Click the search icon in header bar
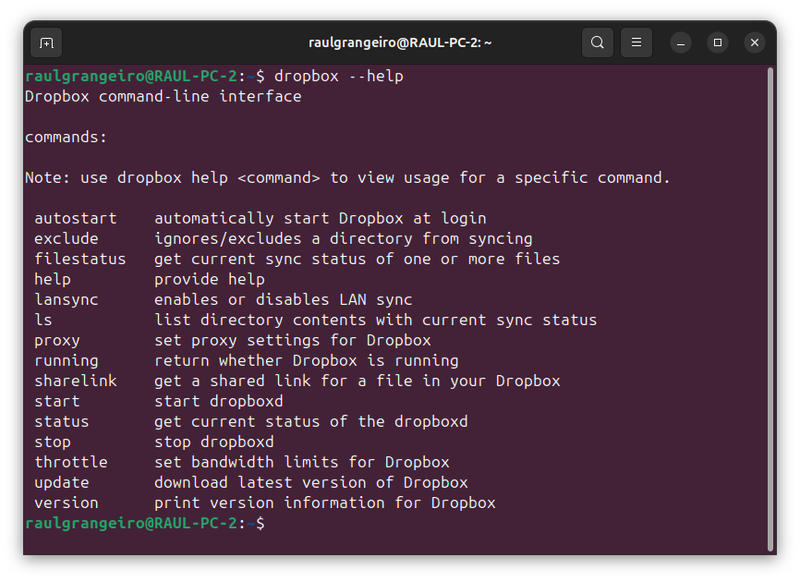This screenshot has height=581, width=800. [597, 42]
